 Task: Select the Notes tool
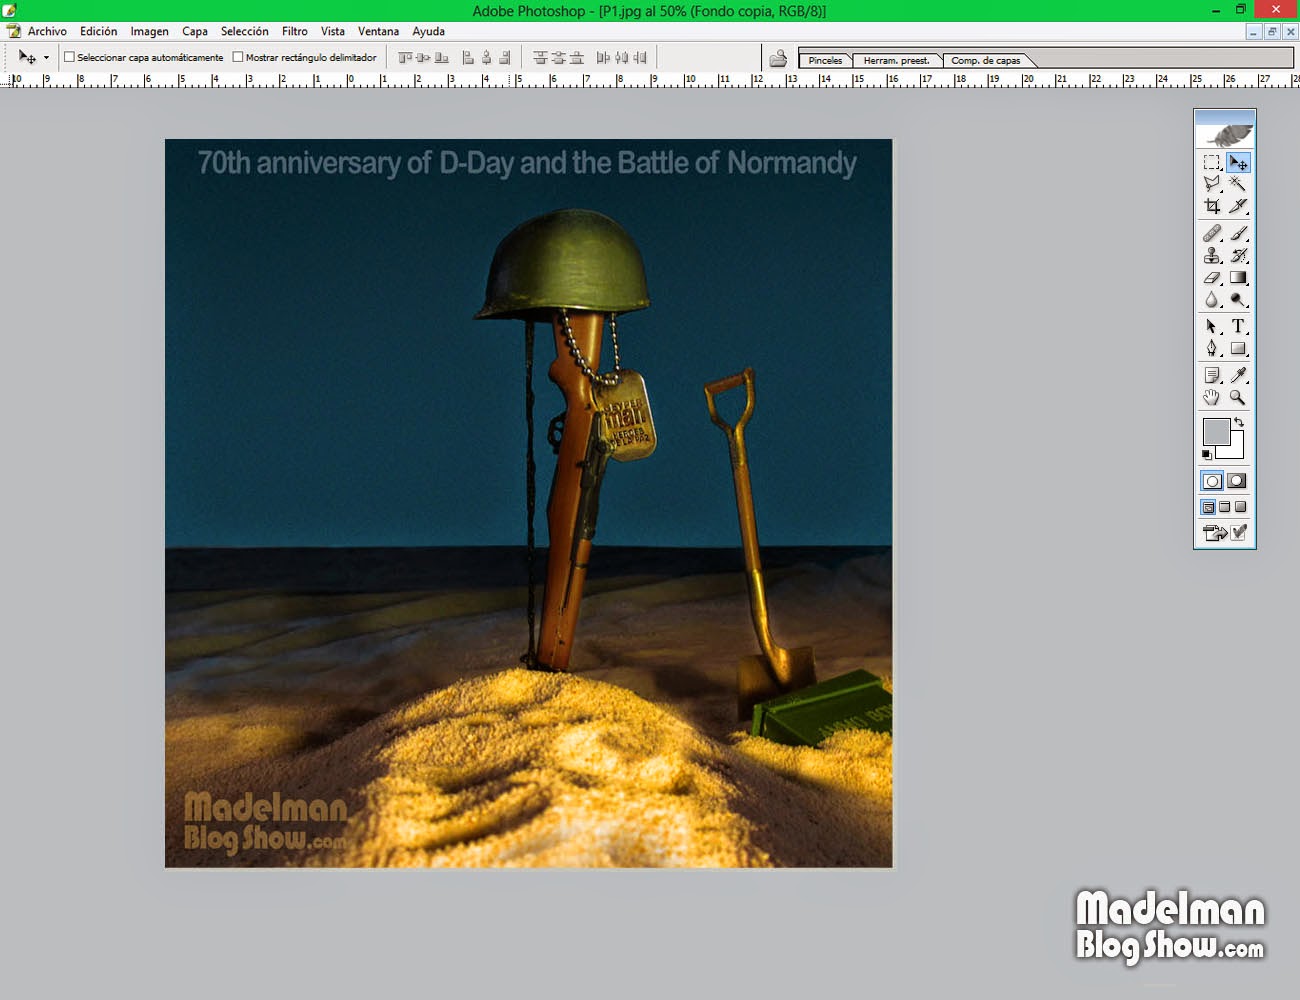pyautogui.click(x=1212, y=375)
